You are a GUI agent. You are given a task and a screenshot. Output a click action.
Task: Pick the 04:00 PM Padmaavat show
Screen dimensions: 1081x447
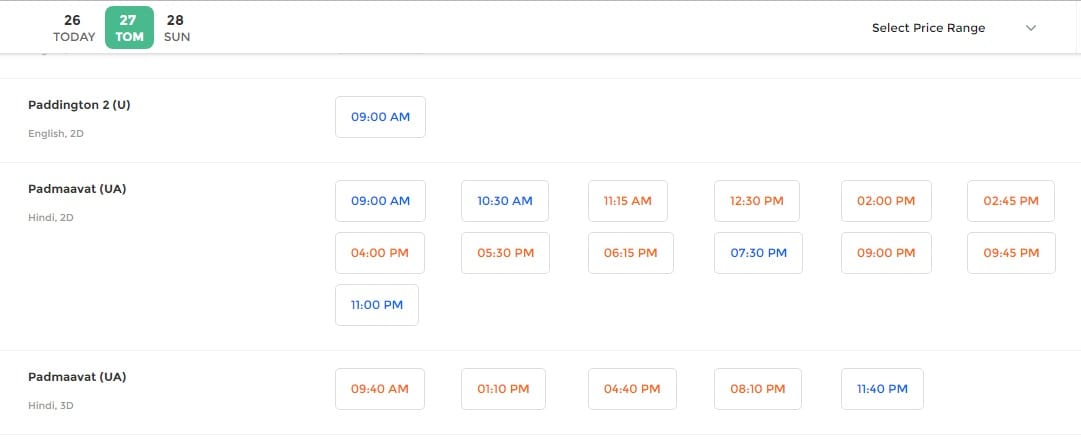point(380,252)
